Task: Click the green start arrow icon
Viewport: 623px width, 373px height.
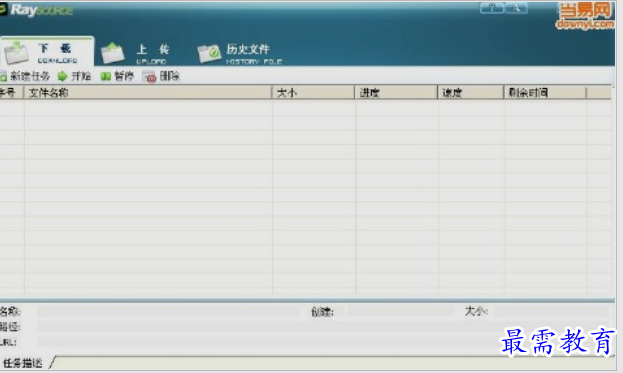Action: [x=63, y=76]
